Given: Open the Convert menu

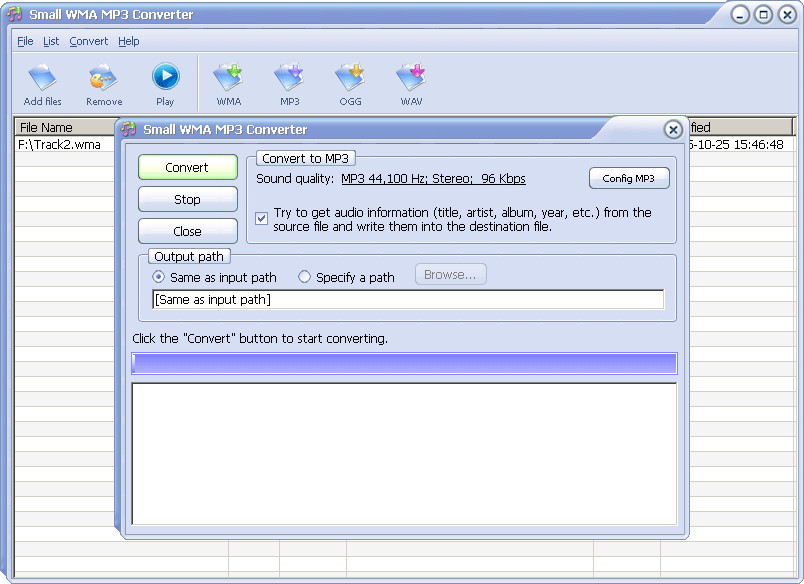Looking at the screenshot, I should tap(89, 41).
